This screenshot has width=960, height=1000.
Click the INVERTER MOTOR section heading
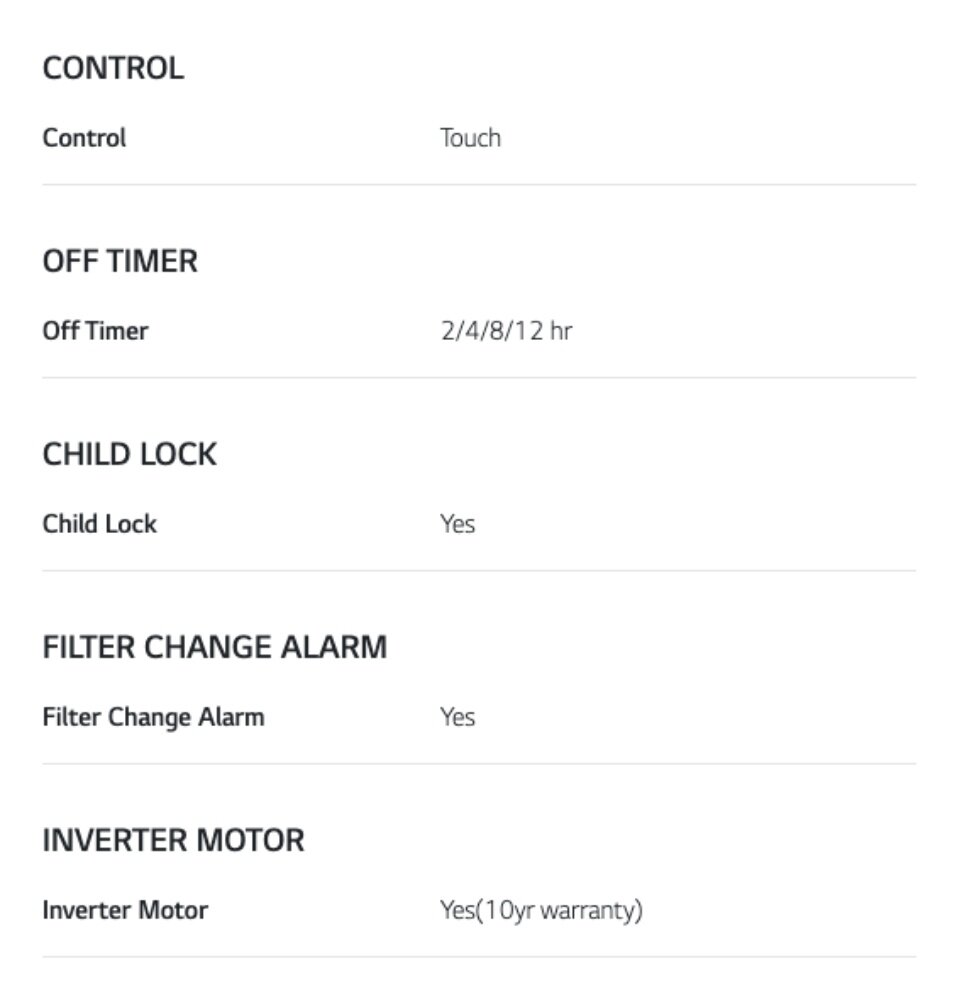(x=173, y=841)
